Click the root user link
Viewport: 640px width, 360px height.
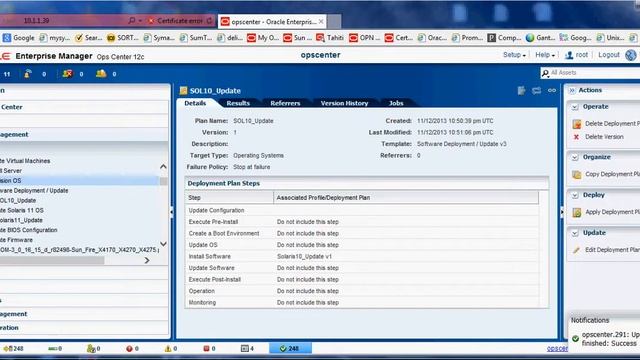coord(582,55)
